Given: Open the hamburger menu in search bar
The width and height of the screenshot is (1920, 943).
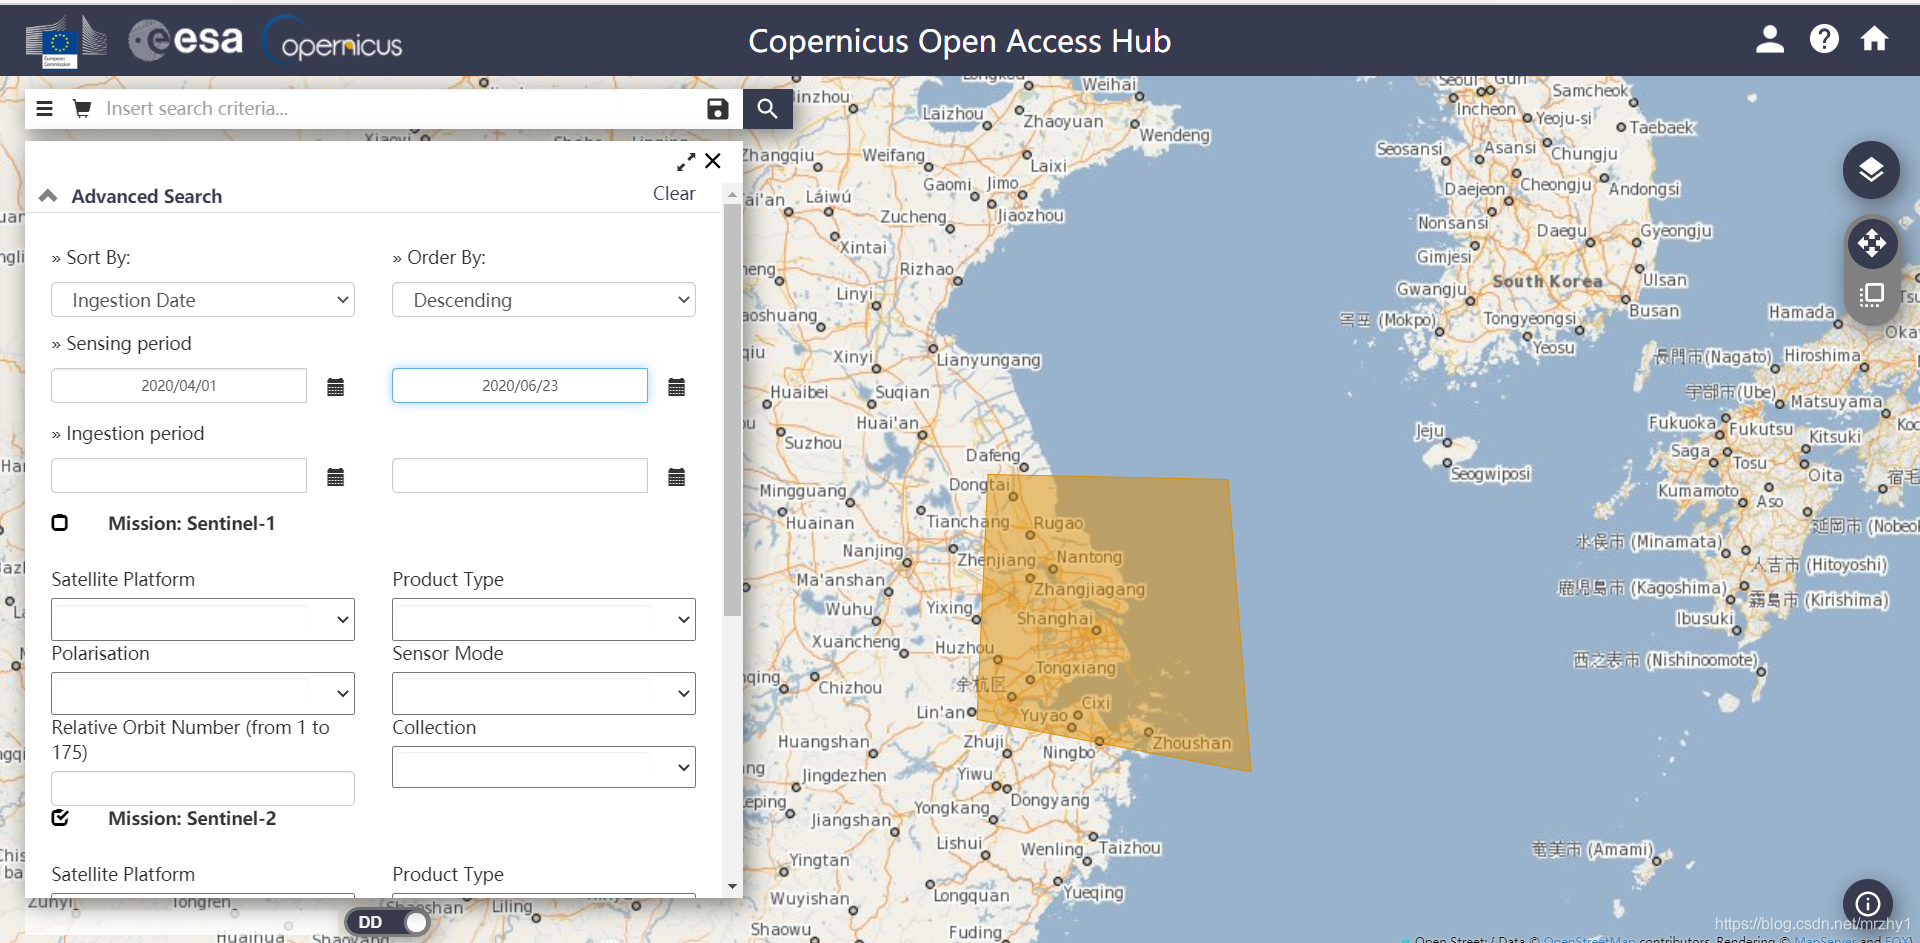Looking at the screenshot, I should click(44, 108).
